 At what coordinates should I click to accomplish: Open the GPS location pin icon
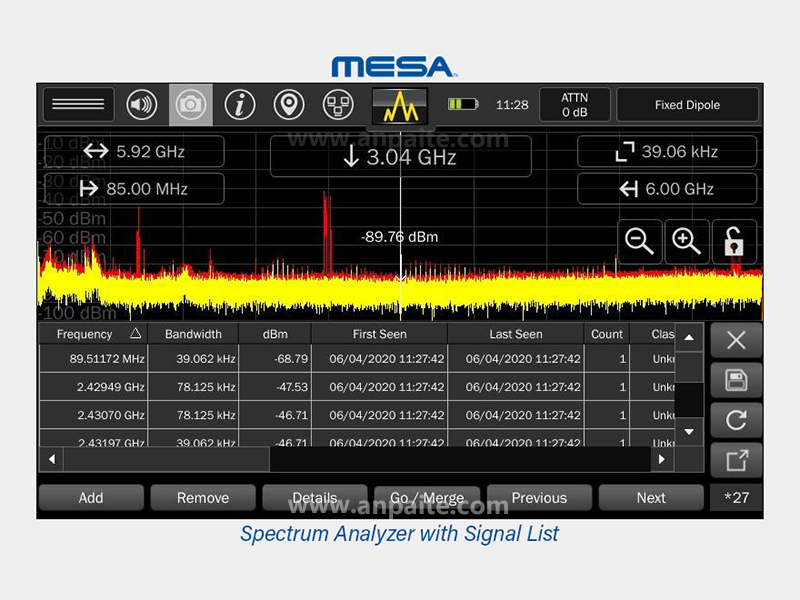coord(289,105)
